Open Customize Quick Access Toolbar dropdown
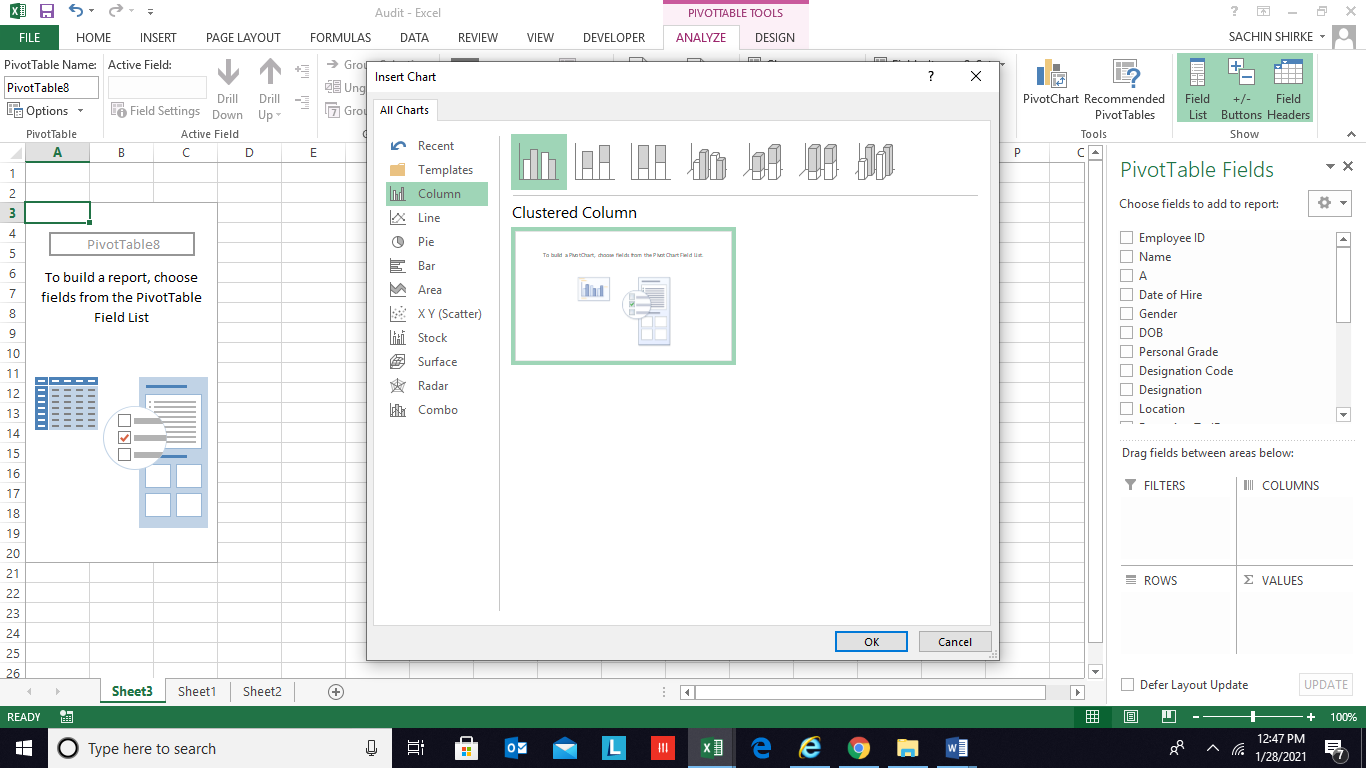Image resolution: width=1366 pixels, height=768 pixels. point(150,13)
